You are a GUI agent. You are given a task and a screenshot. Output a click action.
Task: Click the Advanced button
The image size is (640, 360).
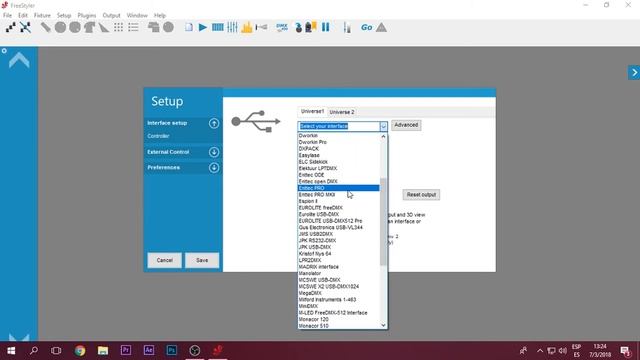406,125
